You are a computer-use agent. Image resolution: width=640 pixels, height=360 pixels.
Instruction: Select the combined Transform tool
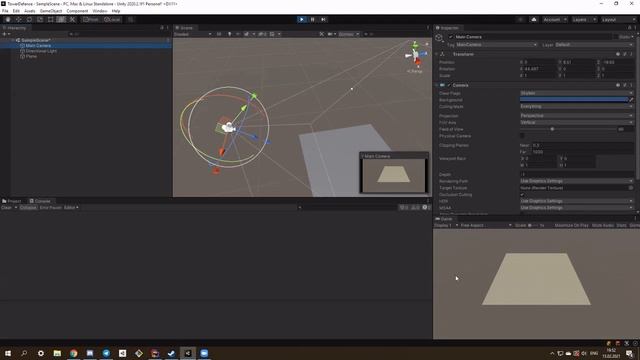(x=61, y=19)
